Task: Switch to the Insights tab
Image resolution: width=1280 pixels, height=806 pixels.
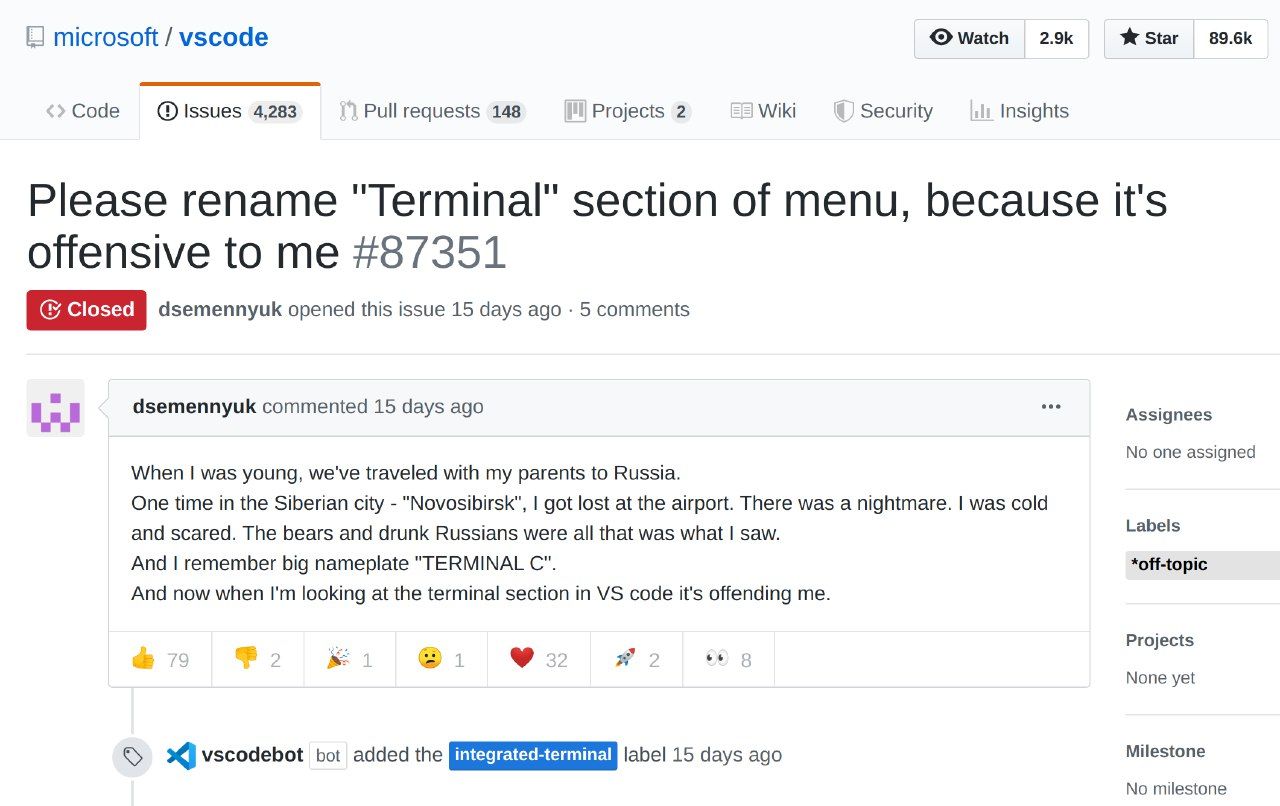Action: click(x=1019, y=111)
